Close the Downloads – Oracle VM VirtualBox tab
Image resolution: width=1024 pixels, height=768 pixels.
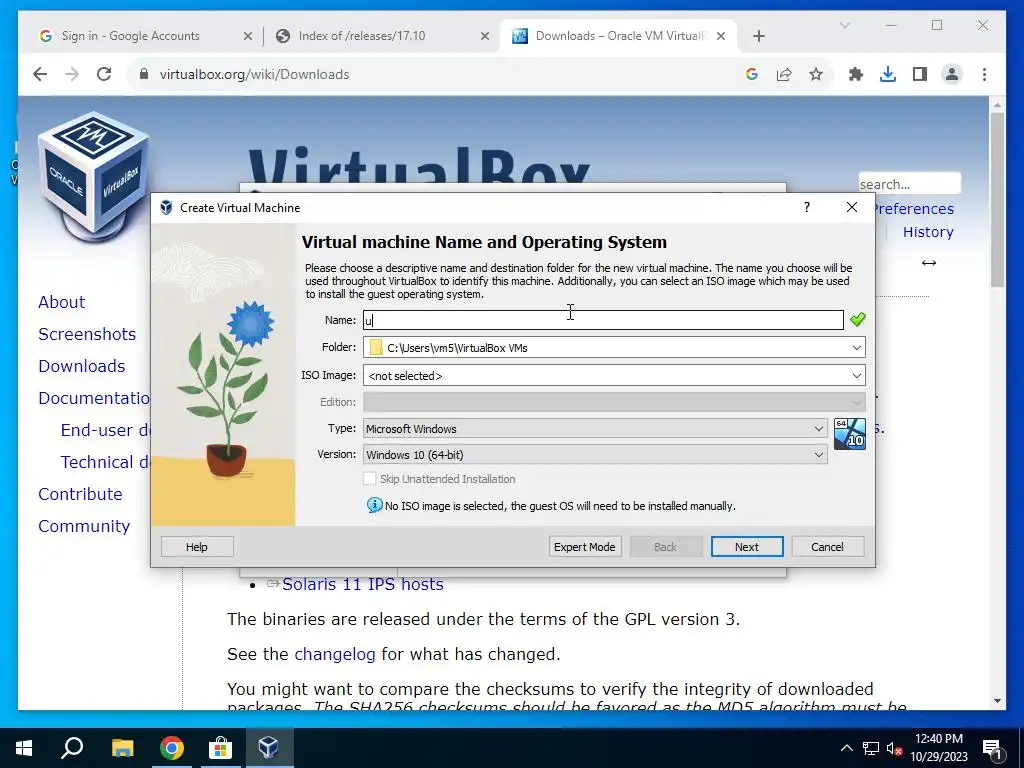[721, 36]
